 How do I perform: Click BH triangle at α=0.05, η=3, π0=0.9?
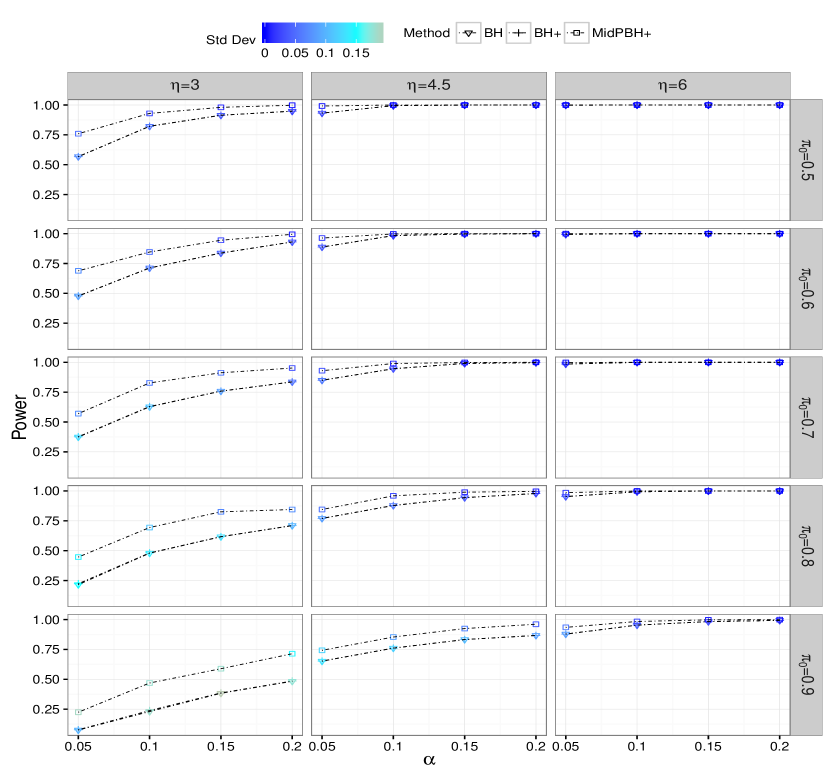point(78,730)
